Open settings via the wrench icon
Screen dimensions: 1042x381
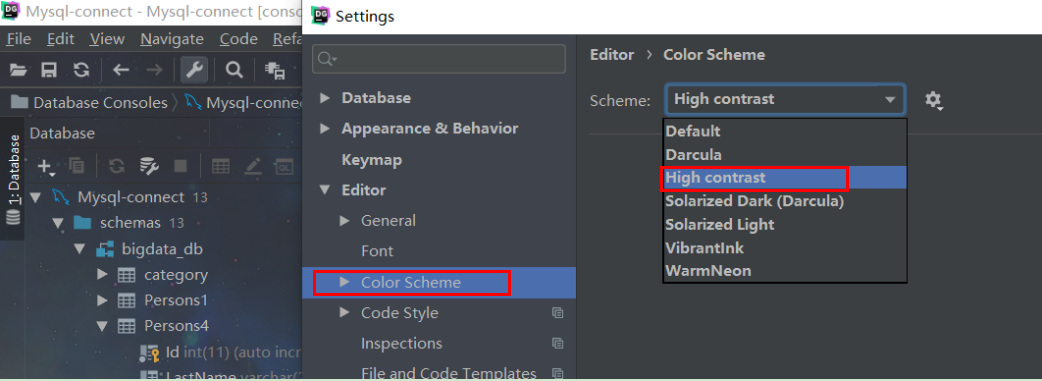click(195, 69)
